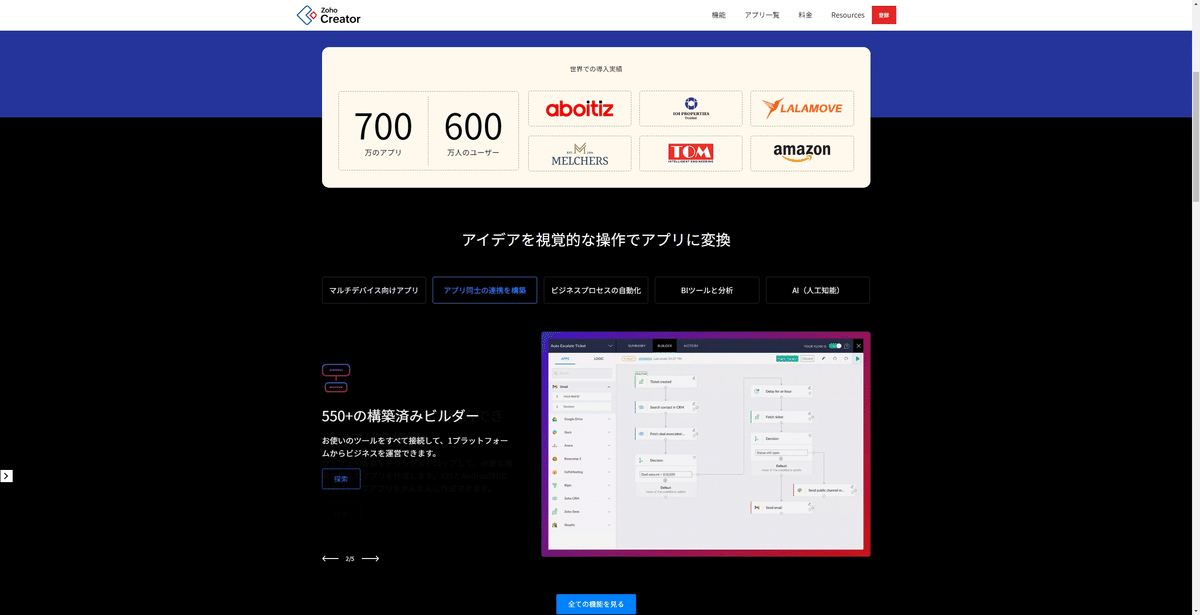Image resolution: width=1200 pixels, height=615 pixels.
Task: Click the pencil edit icon in builder toolbar
Action: click(823, 358)
